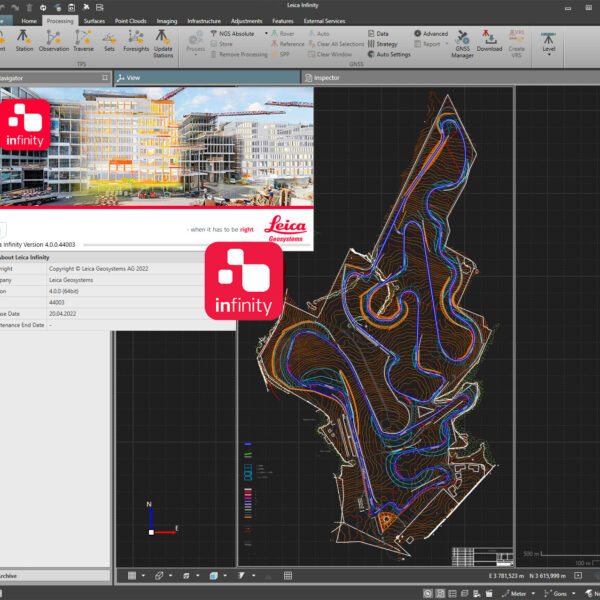600x600 pixels.
Task: Expand dropdown arrow next to 3D cube icon
Action: tap(225, 576)
